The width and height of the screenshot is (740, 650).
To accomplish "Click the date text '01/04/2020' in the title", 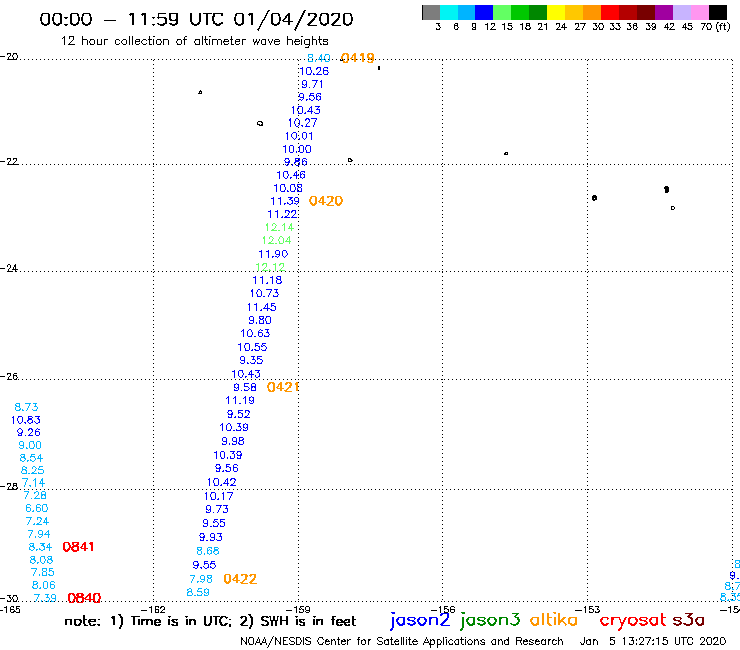I will point(293,19).
